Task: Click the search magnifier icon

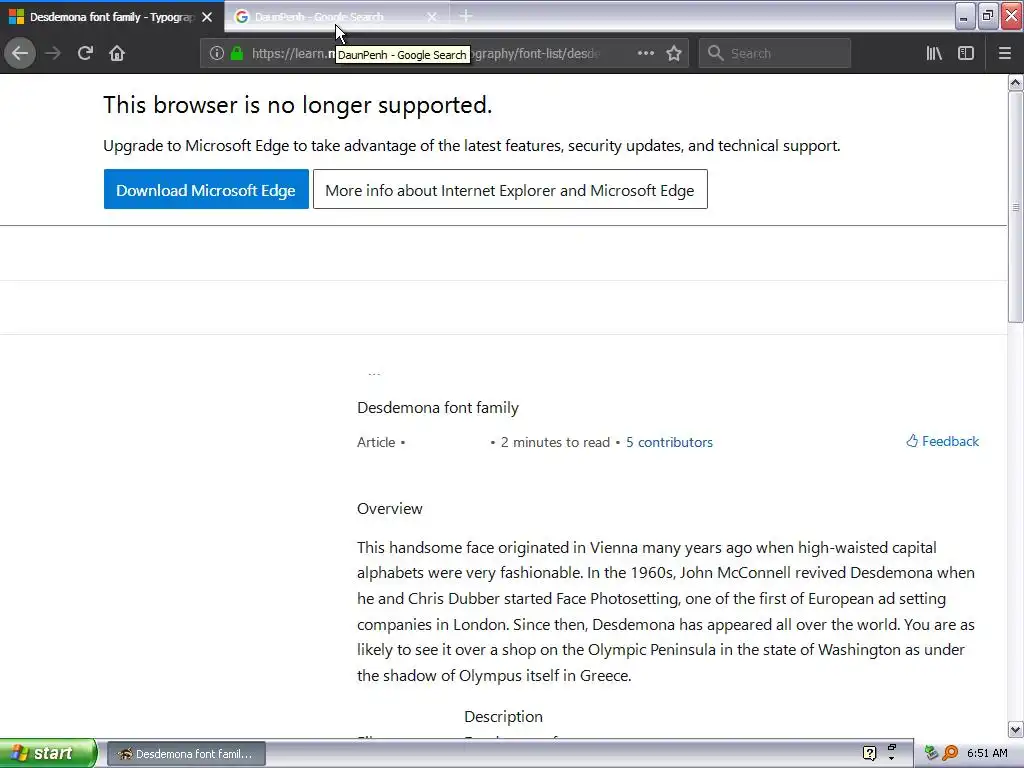Action: click(715, 54)
